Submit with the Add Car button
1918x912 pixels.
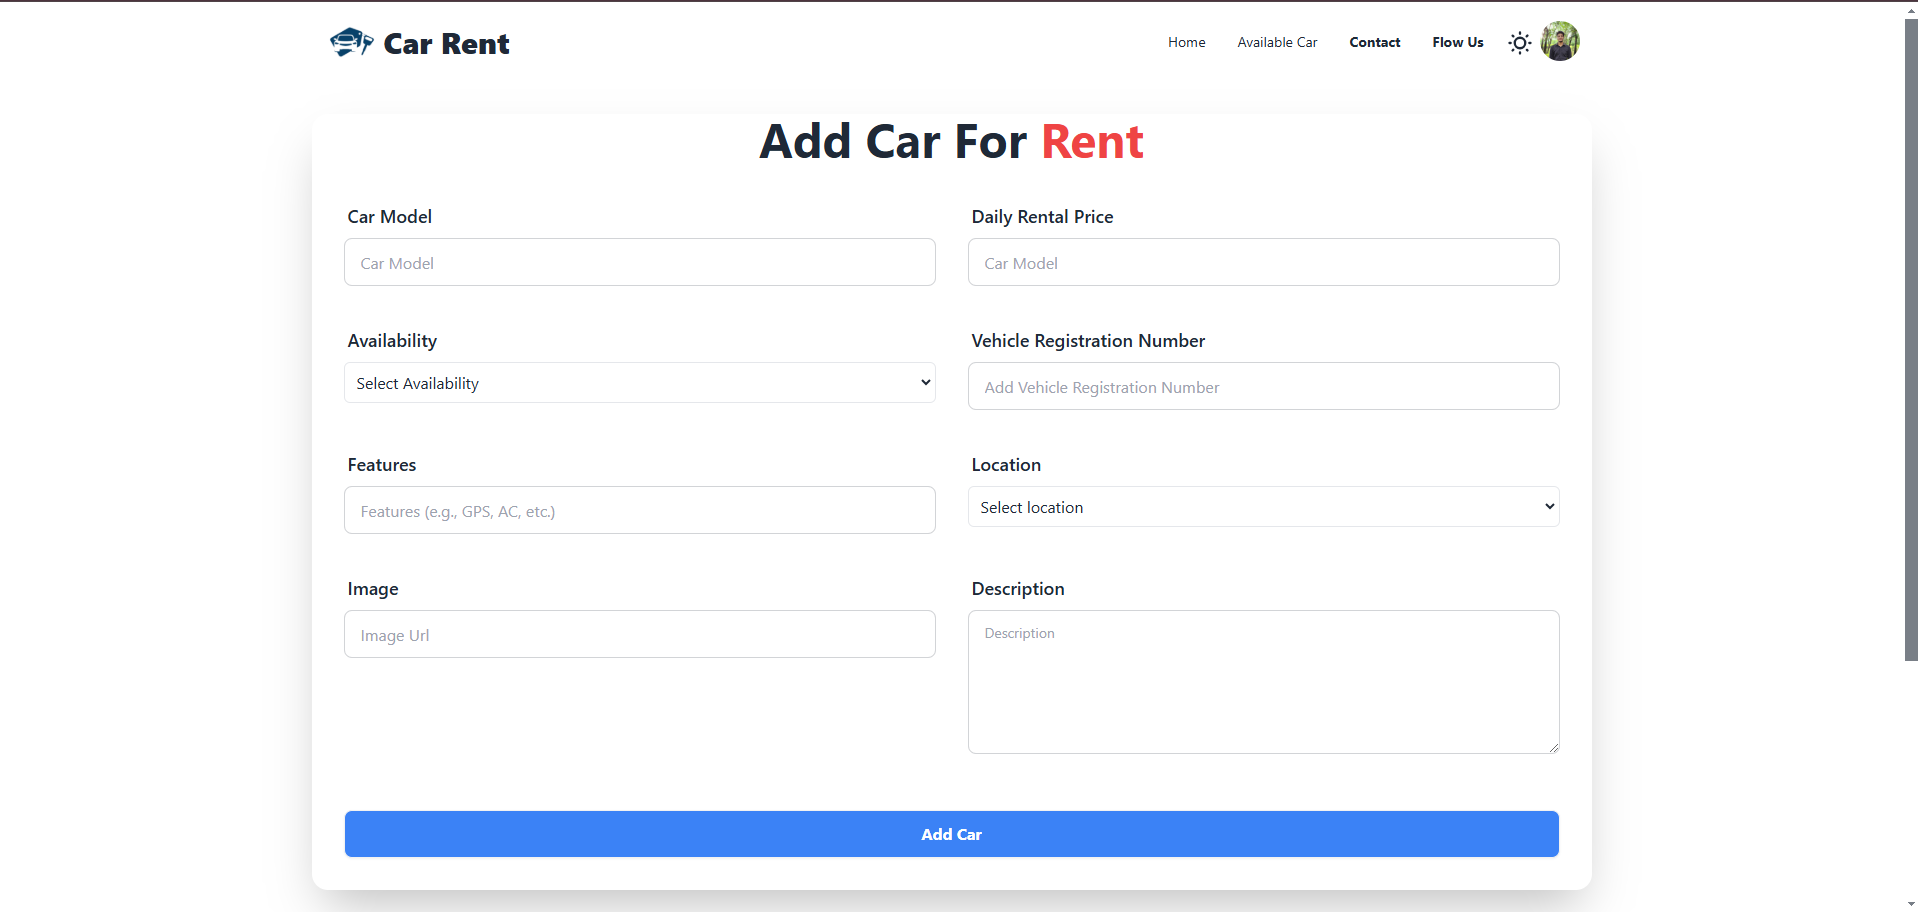coord(951,834)
